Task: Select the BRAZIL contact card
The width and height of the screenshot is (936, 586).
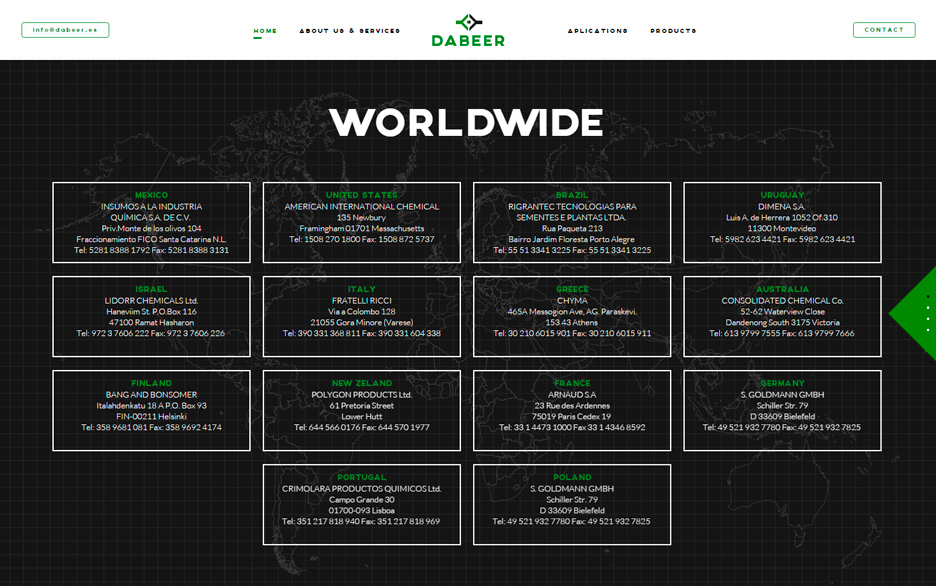Action: [571, 222]
